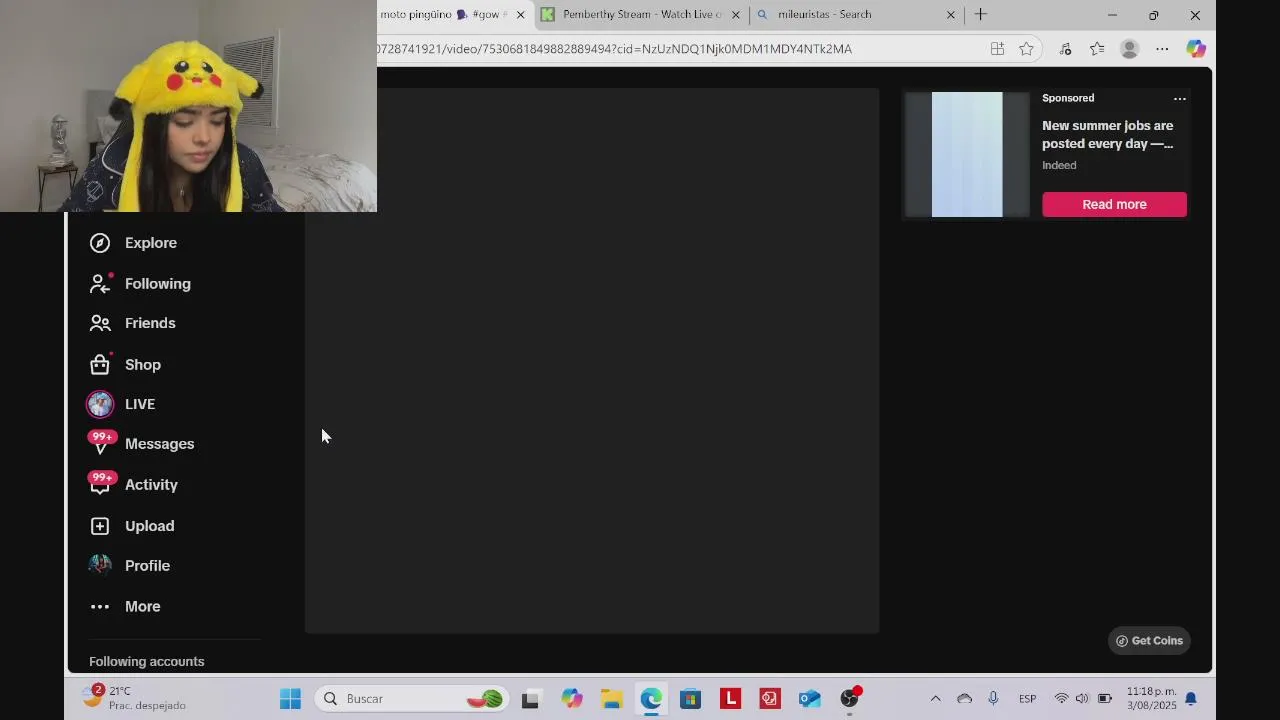Switch to the Pemberthy Stream tab
Image resolution: width=1280 pixels, height=720 pixels.
[641, 15]
